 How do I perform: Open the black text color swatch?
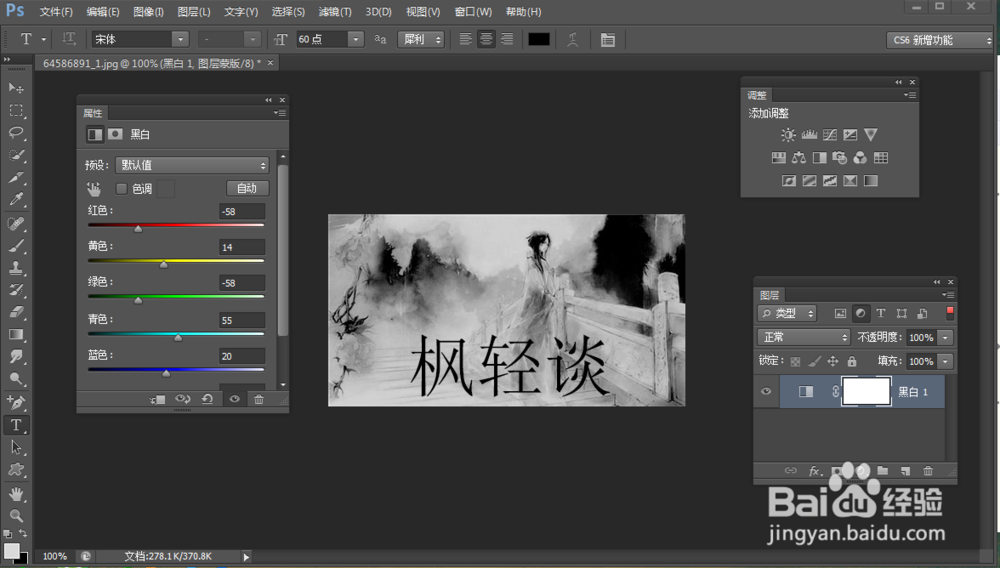[x=538, y=40]
